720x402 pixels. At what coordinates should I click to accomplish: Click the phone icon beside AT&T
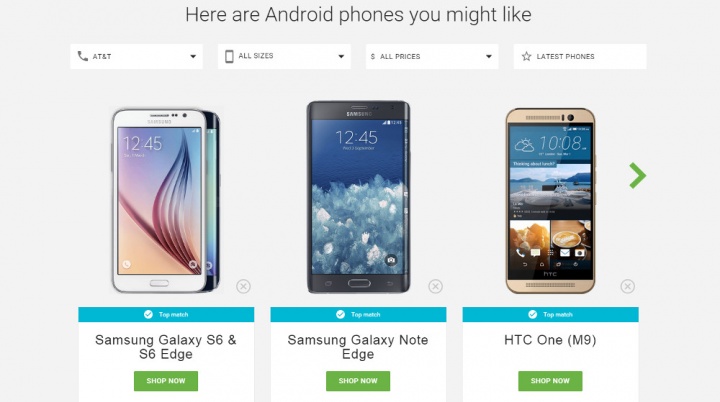[x=83, y=56]
